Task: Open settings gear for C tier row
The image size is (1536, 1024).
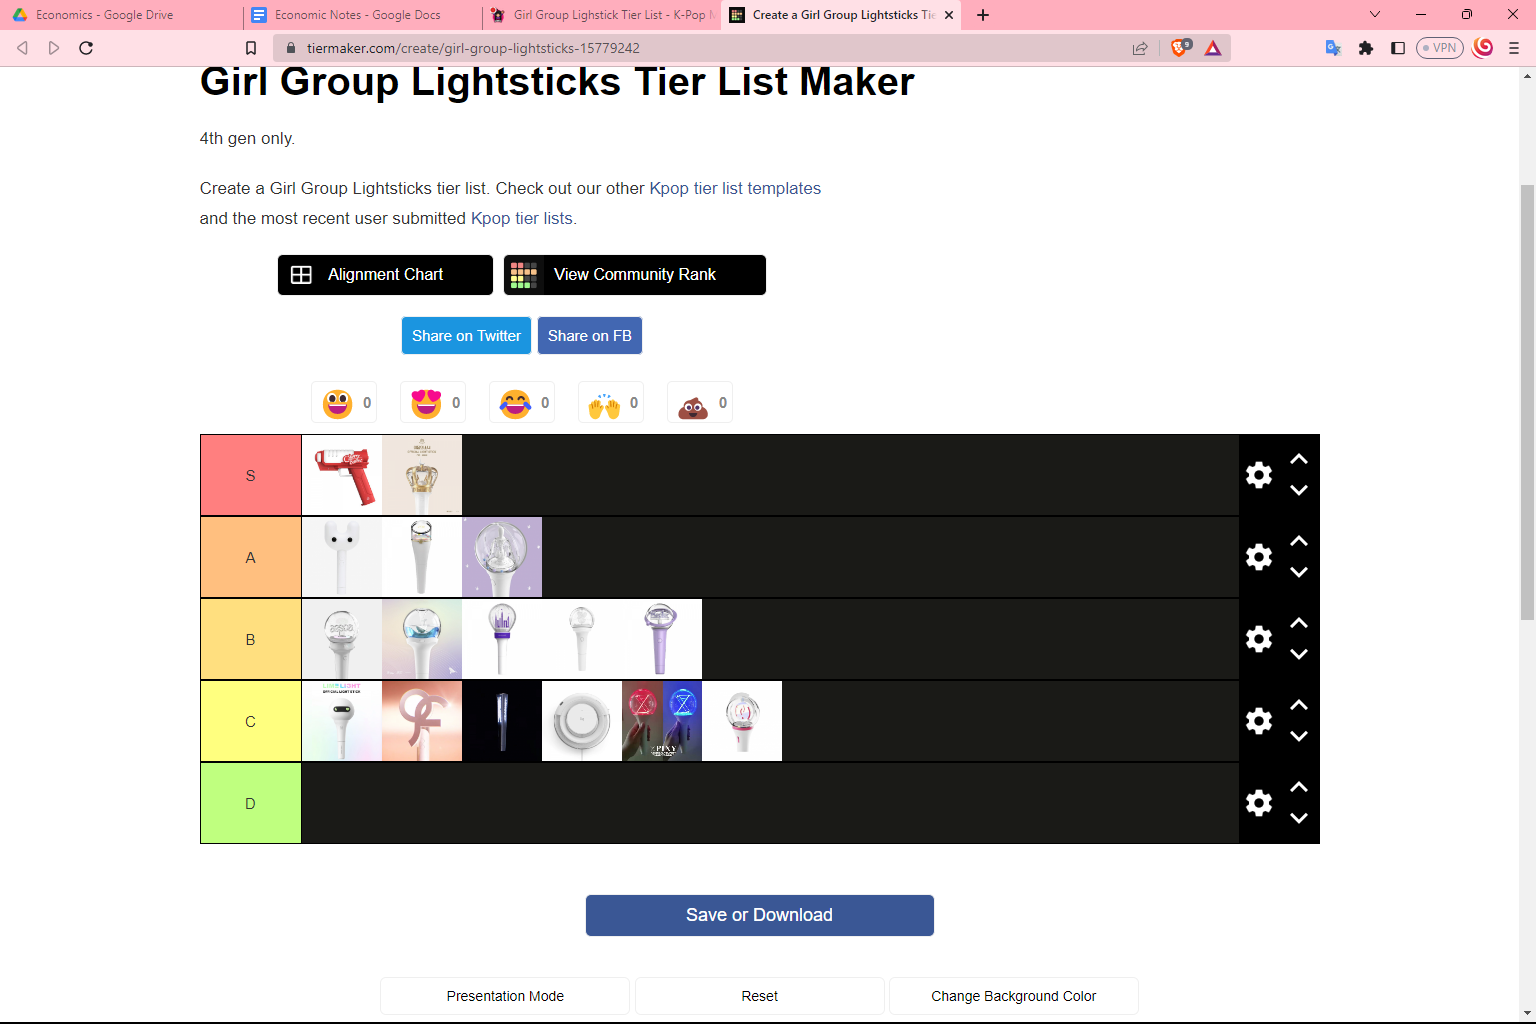Action: click(x=1259, y=721)
